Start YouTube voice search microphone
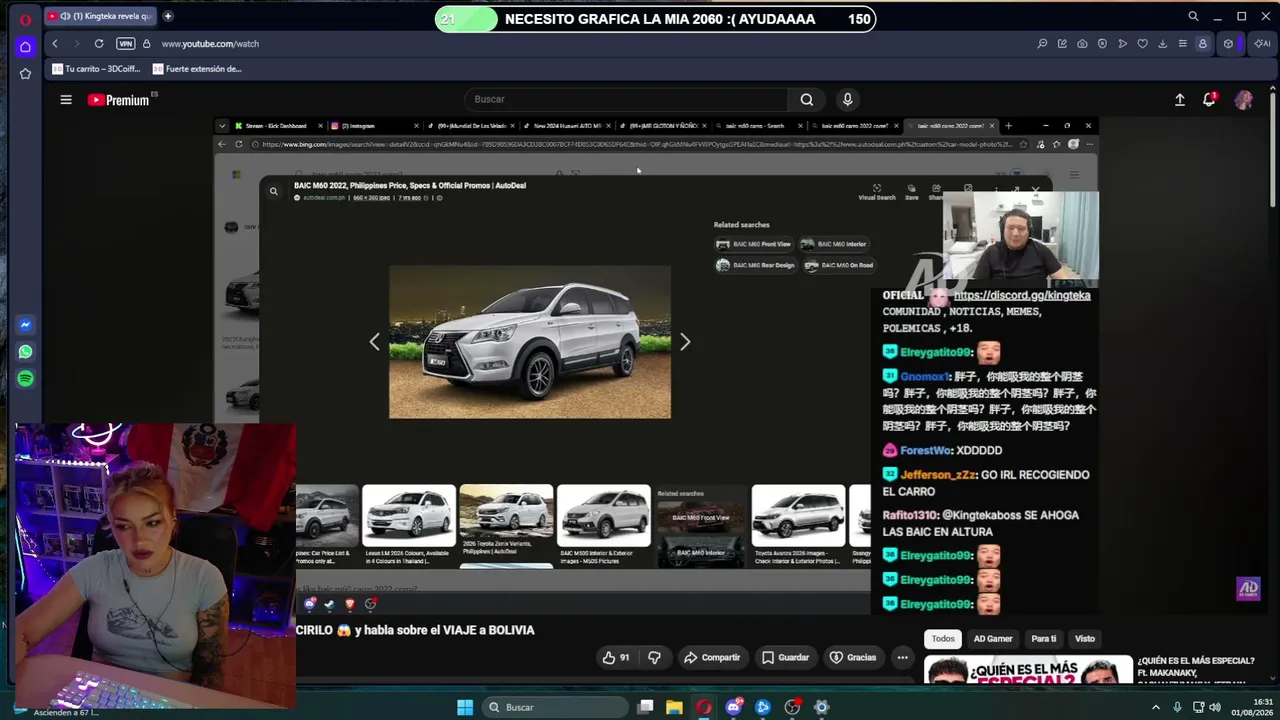 coord(847,99)
